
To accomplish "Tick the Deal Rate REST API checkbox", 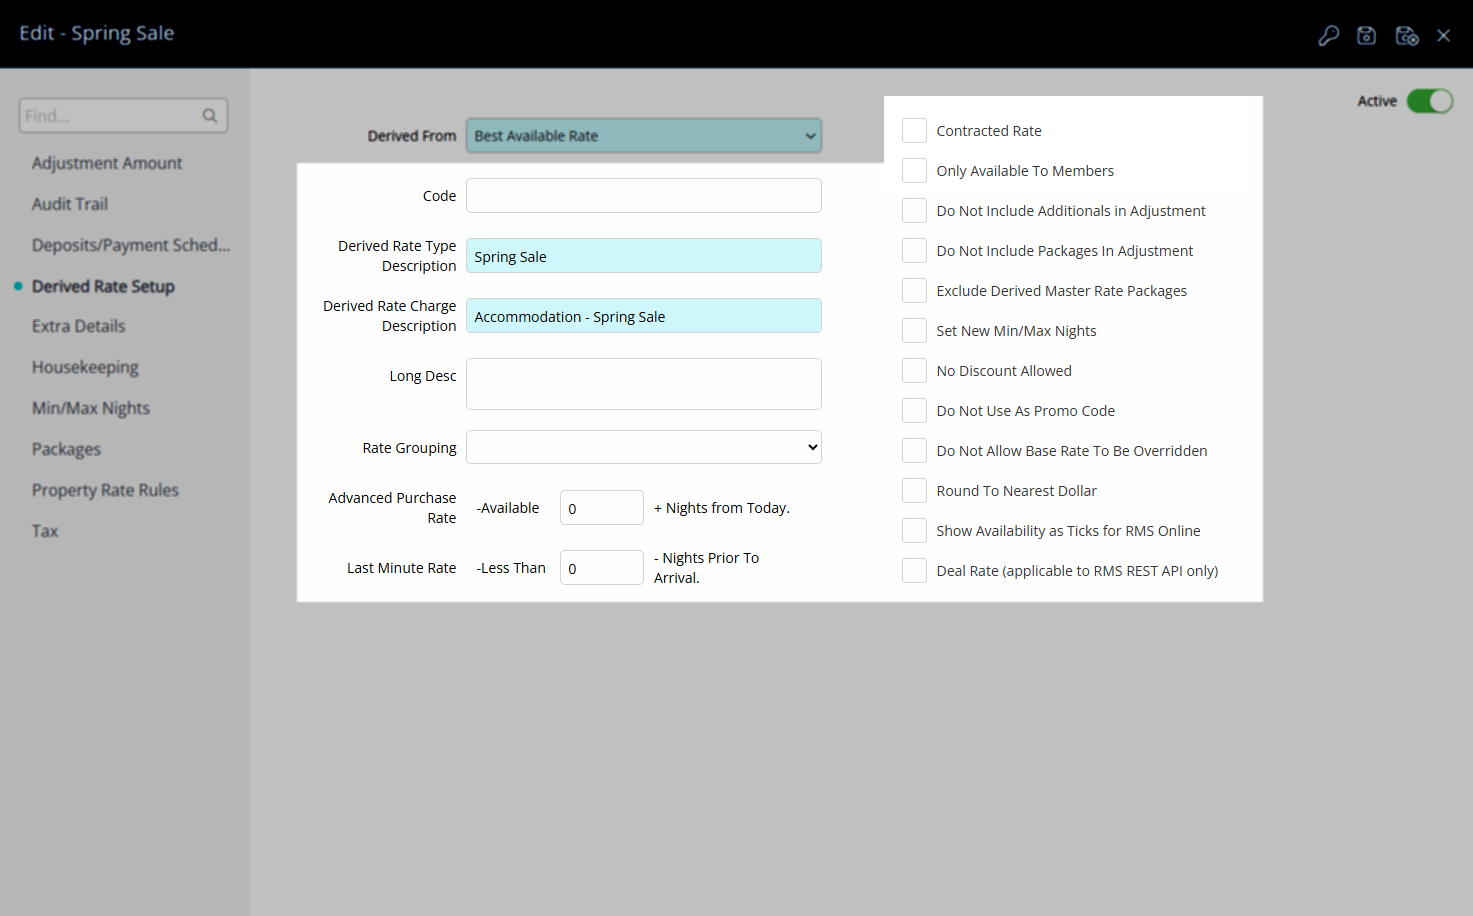I will (x=914, y=571).
